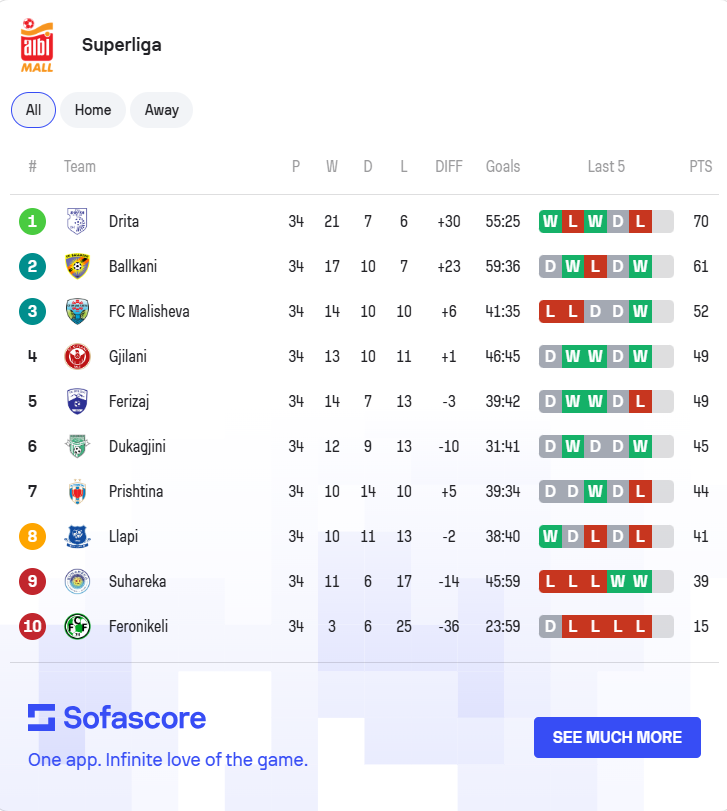Switch to the Away standings tab

point(161,110)
